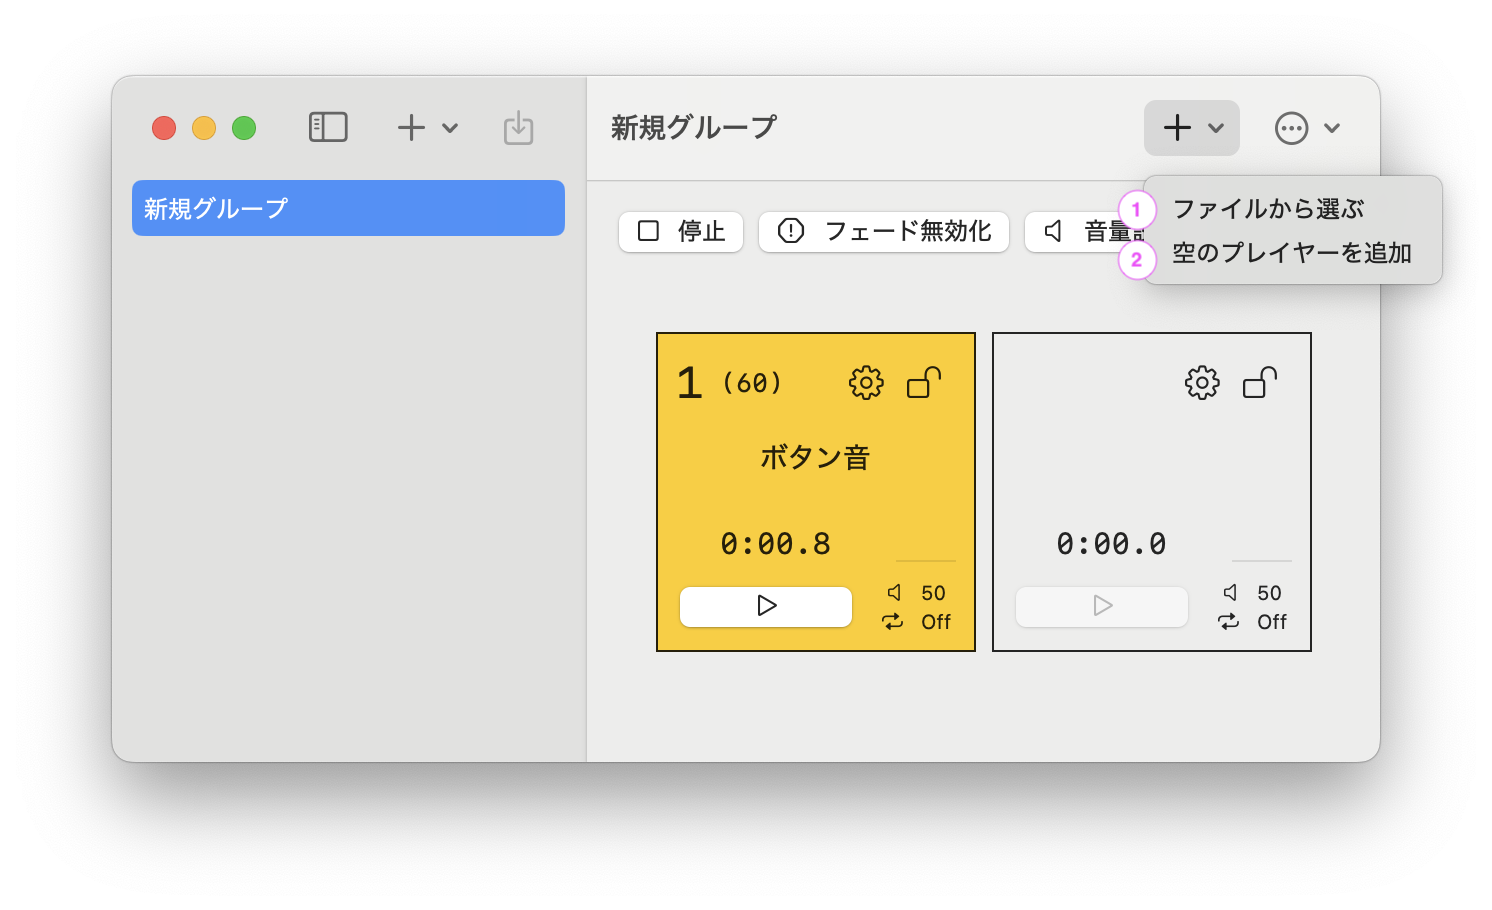Click the disabled play button on empty player

pyautogui.click(x=1102, y=606)
